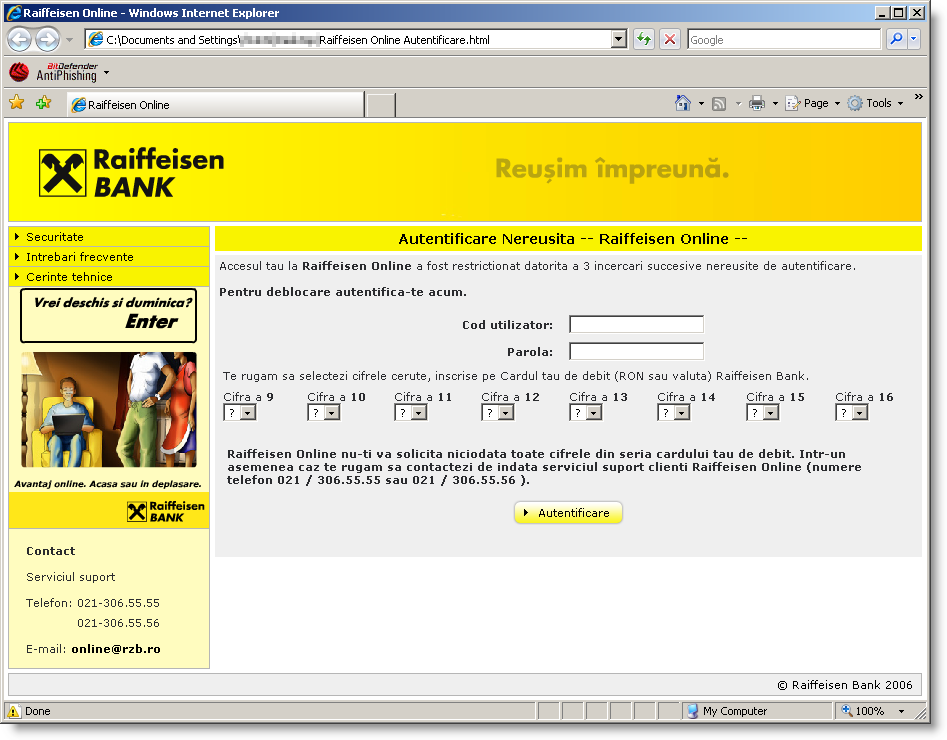
Task: Go forward with the browser Forward arrow
Action: tap(48, 40)
